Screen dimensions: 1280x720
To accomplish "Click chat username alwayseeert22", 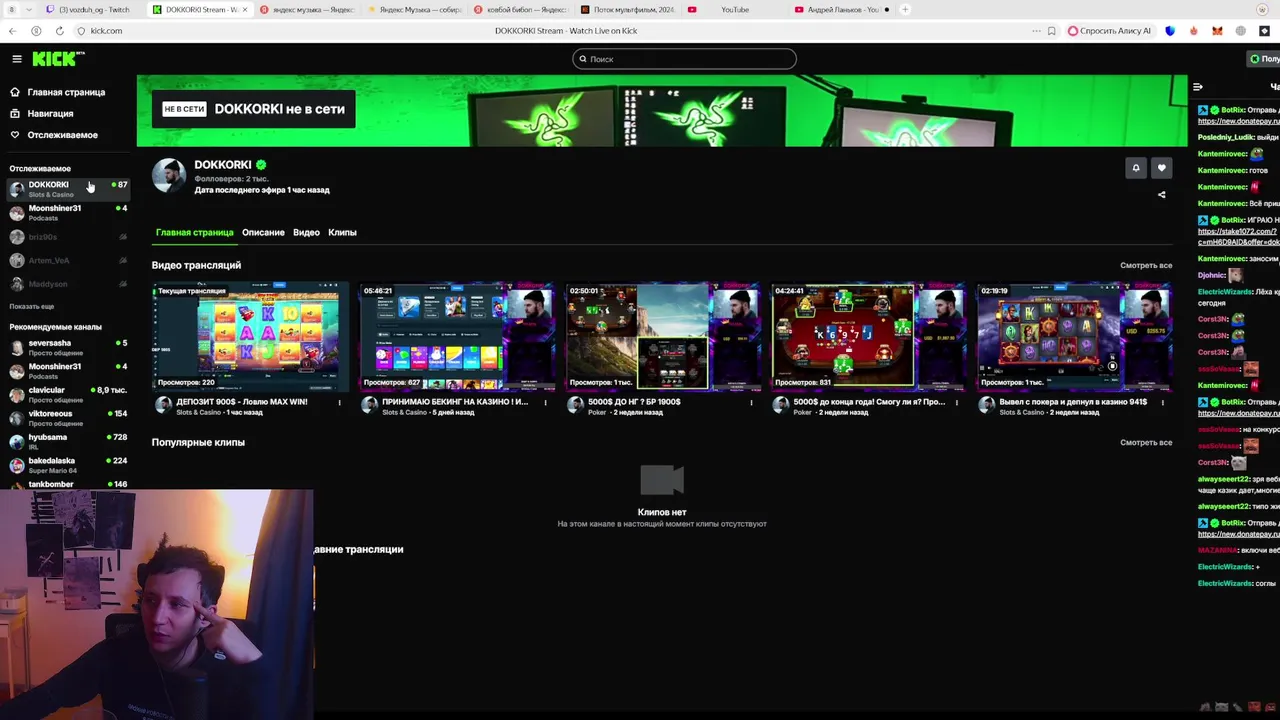I will pyautogui.click(x=1223, y=479).
